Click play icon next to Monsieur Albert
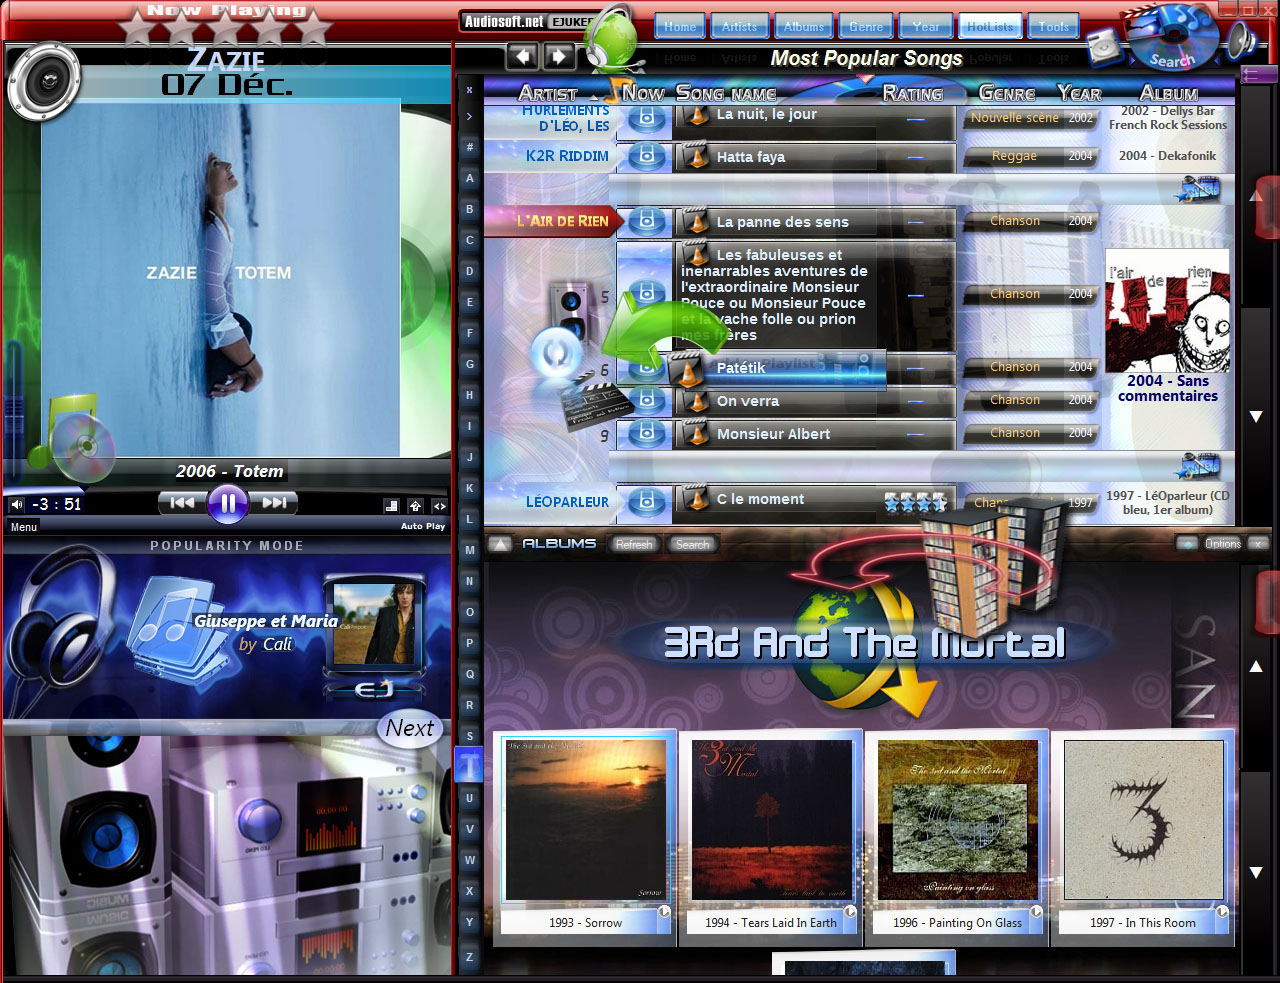 click(x=646, y=434)
